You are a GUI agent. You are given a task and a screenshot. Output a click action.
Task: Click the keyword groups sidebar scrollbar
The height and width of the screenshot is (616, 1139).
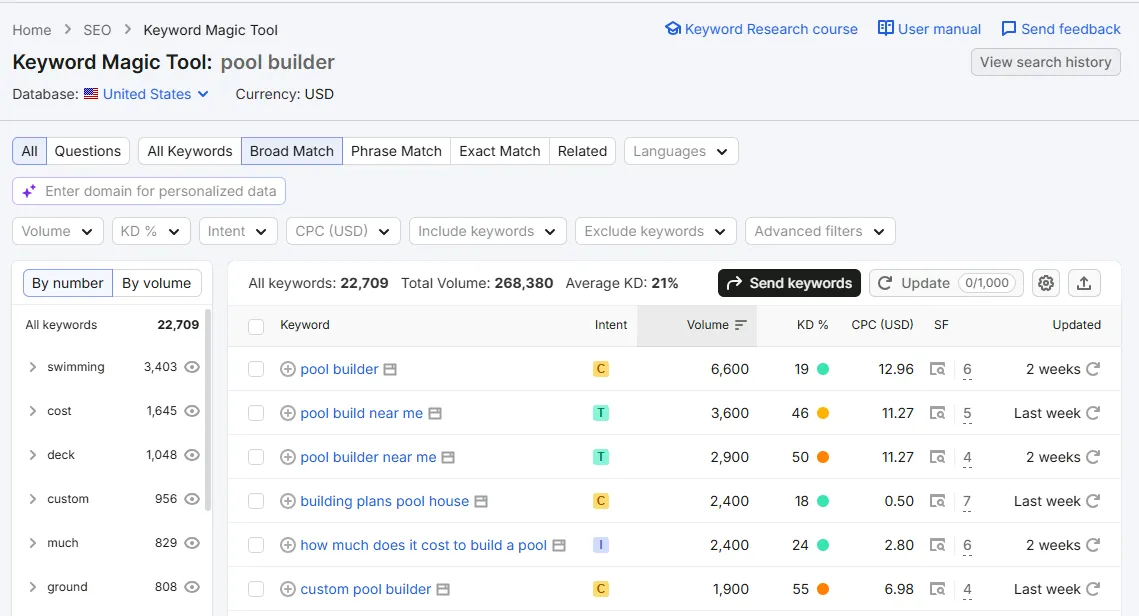click(208, 410)
